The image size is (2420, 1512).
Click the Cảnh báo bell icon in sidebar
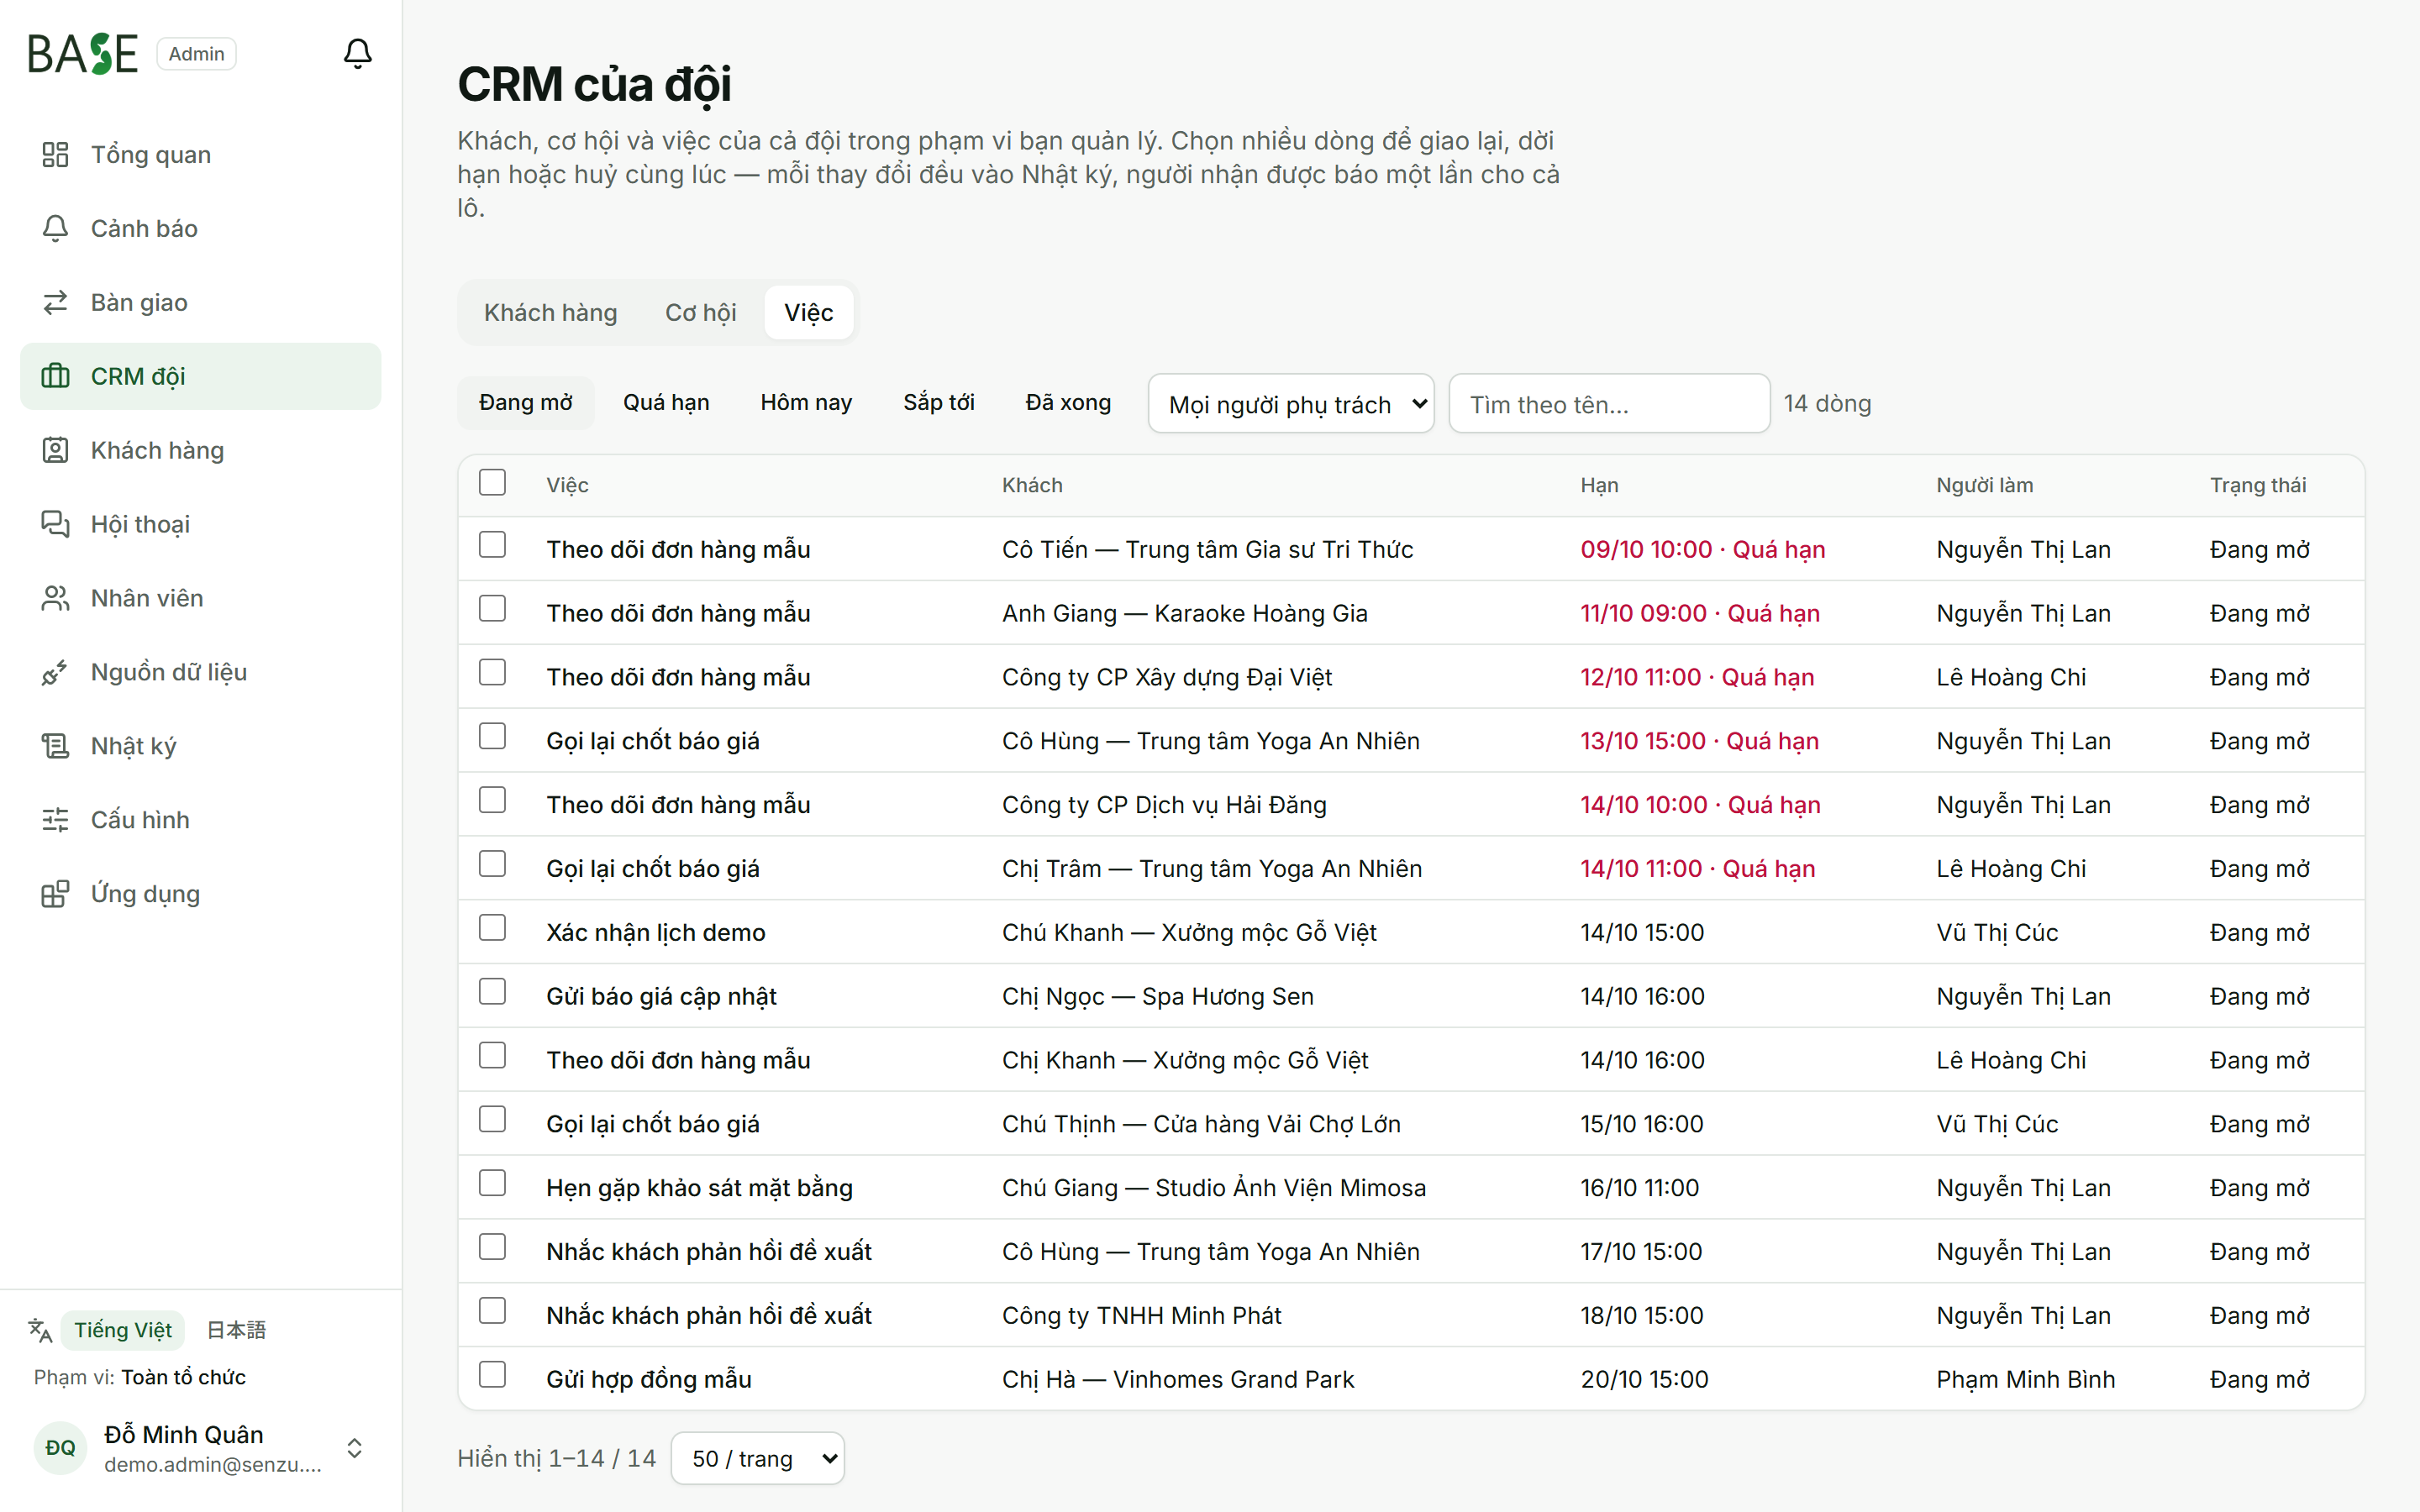point(55,229)
